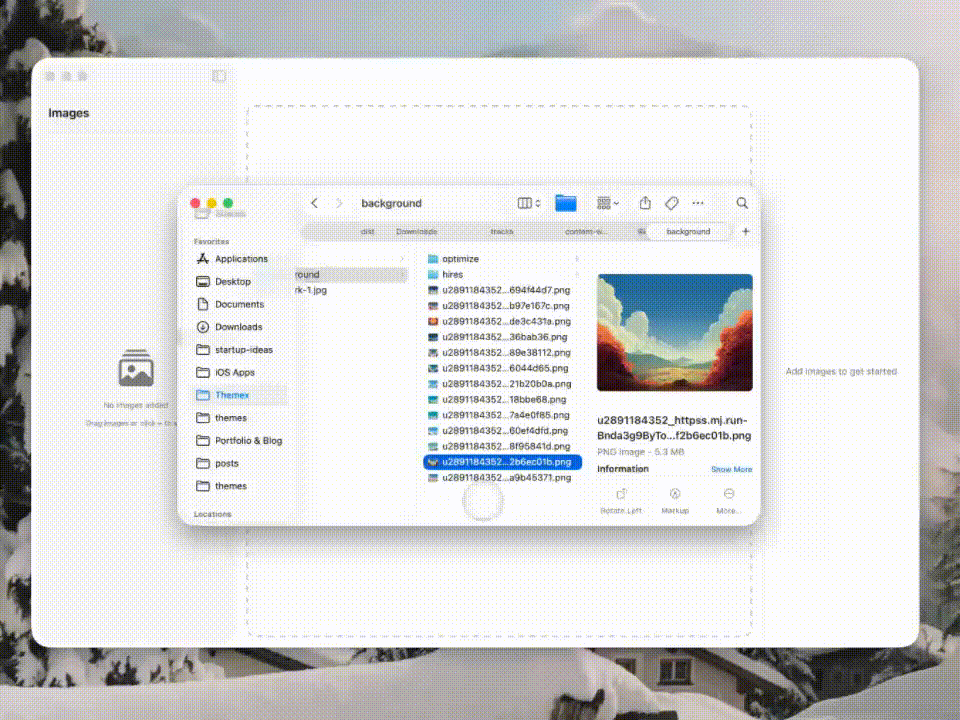The width and height of the screenshot is (960, 720).
Task: Open the group-by dropdown in toolbar
Action: (x=608, y=203)
